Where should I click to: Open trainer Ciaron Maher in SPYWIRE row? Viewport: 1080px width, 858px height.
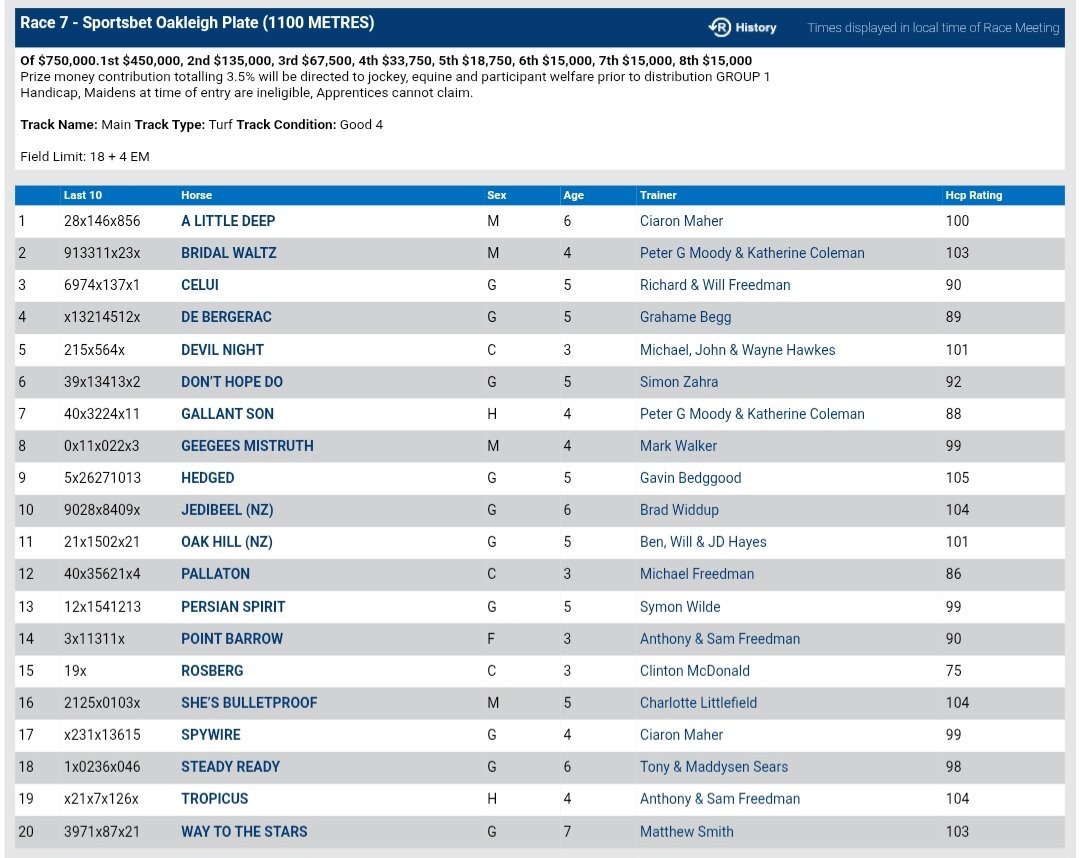tap(681, 735)
